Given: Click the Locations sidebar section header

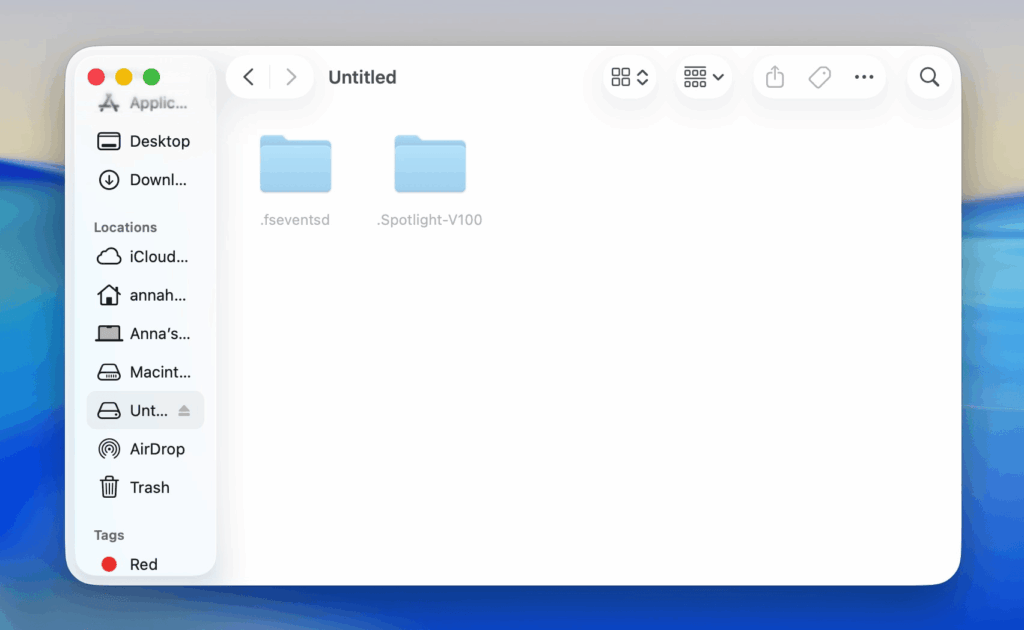Looking at the screenshot, I should tap(125, 227).
